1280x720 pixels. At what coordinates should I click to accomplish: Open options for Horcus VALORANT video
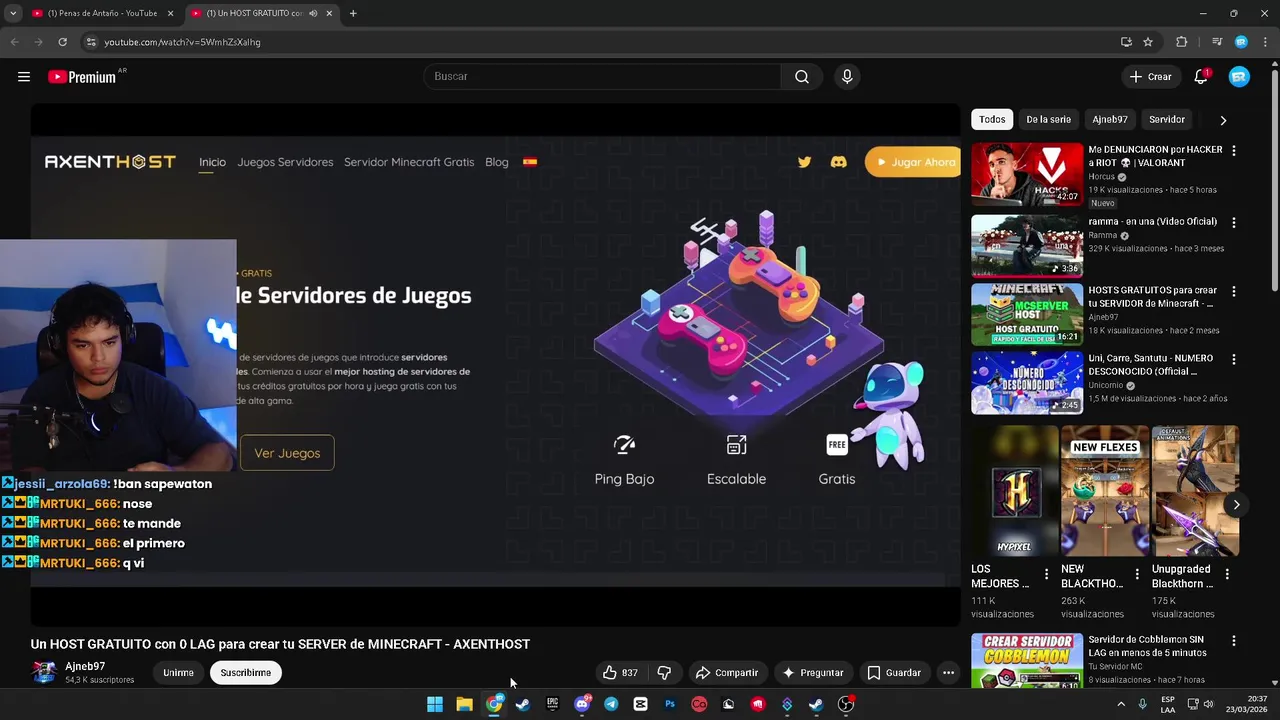[x=1233, y=151]
